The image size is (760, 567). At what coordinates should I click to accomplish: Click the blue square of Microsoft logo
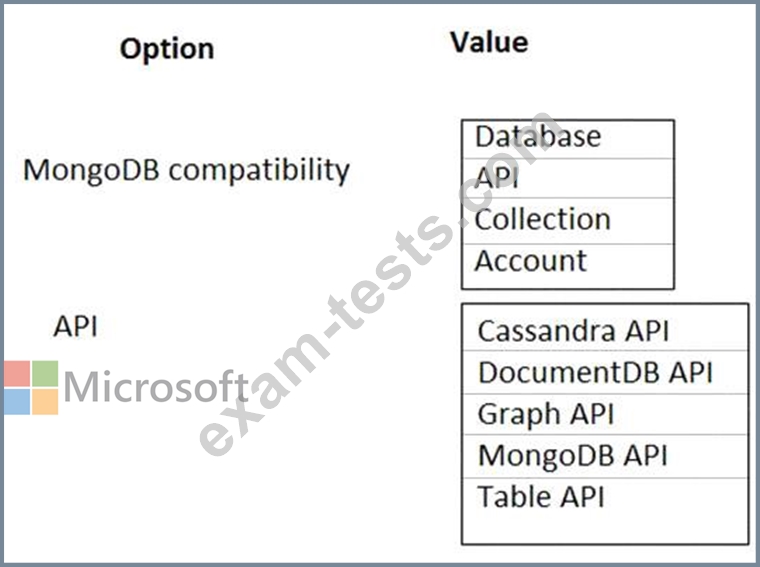[x=17, y=402]
